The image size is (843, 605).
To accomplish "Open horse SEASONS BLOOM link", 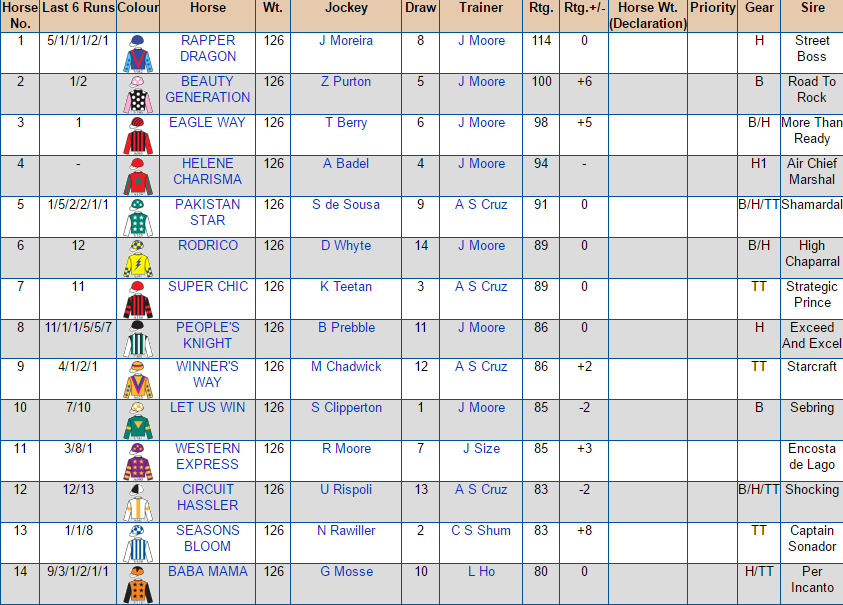I will (208, 538).
